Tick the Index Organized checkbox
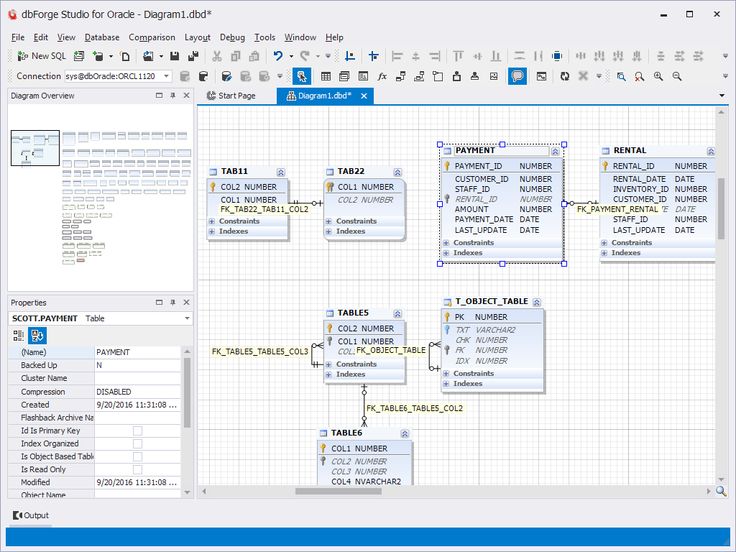The height and width of the screenshot is (552, 736). click(x=138, y=444)
